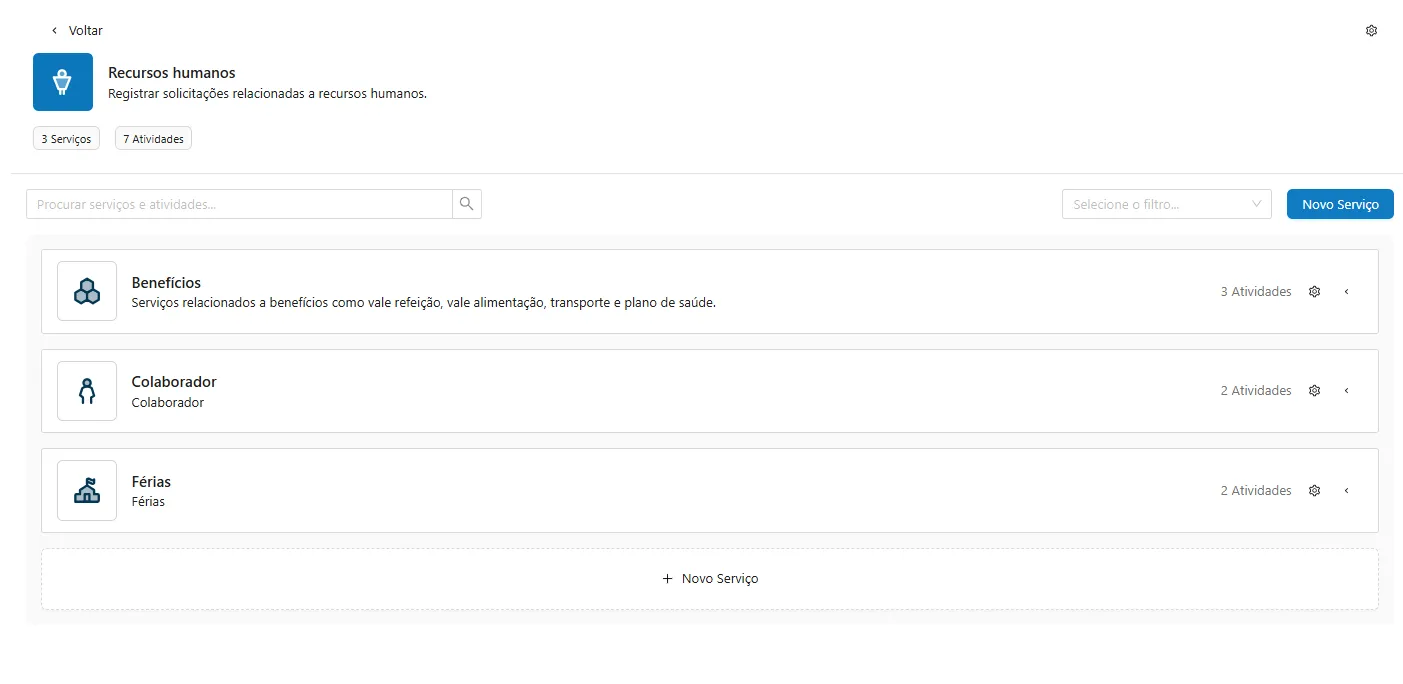Expand the Colaborador service chevron
The image size is (1403, 684).
pyautogui.click(x=1347, y=391)
